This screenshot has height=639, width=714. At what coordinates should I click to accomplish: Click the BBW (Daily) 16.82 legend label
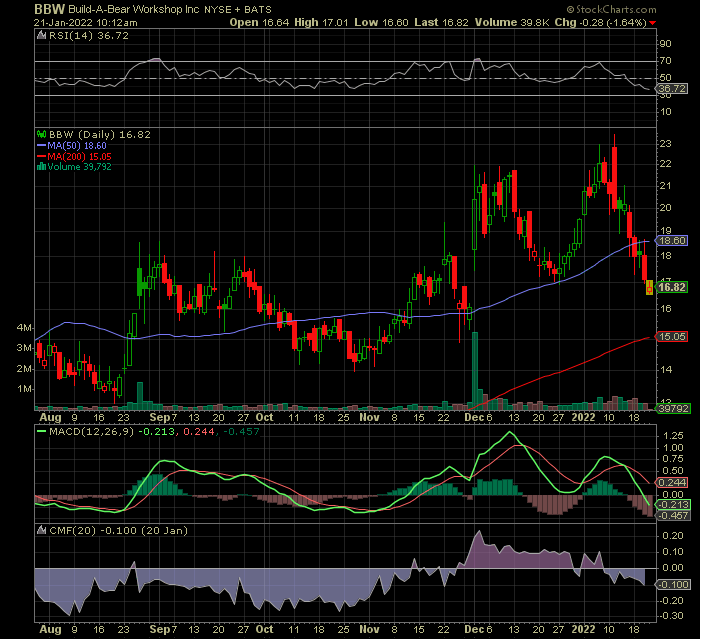tap(100, 134)
